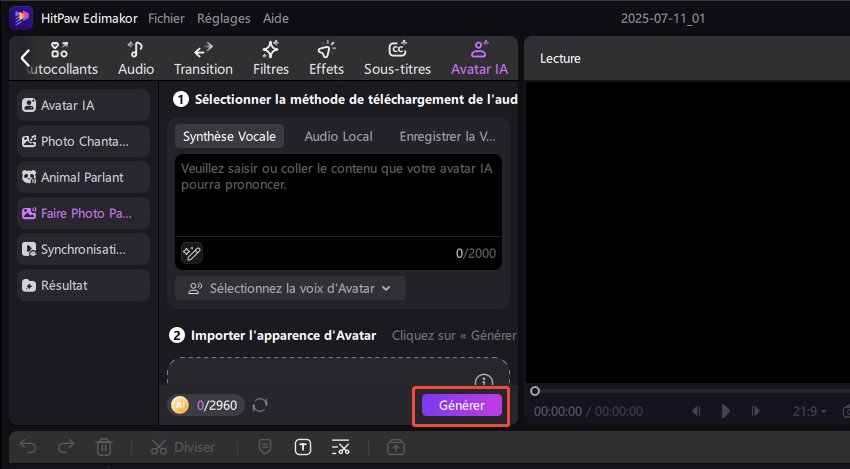The image size is (850, 469).
Task: Click the Lecture panel title
Action: 560,59
